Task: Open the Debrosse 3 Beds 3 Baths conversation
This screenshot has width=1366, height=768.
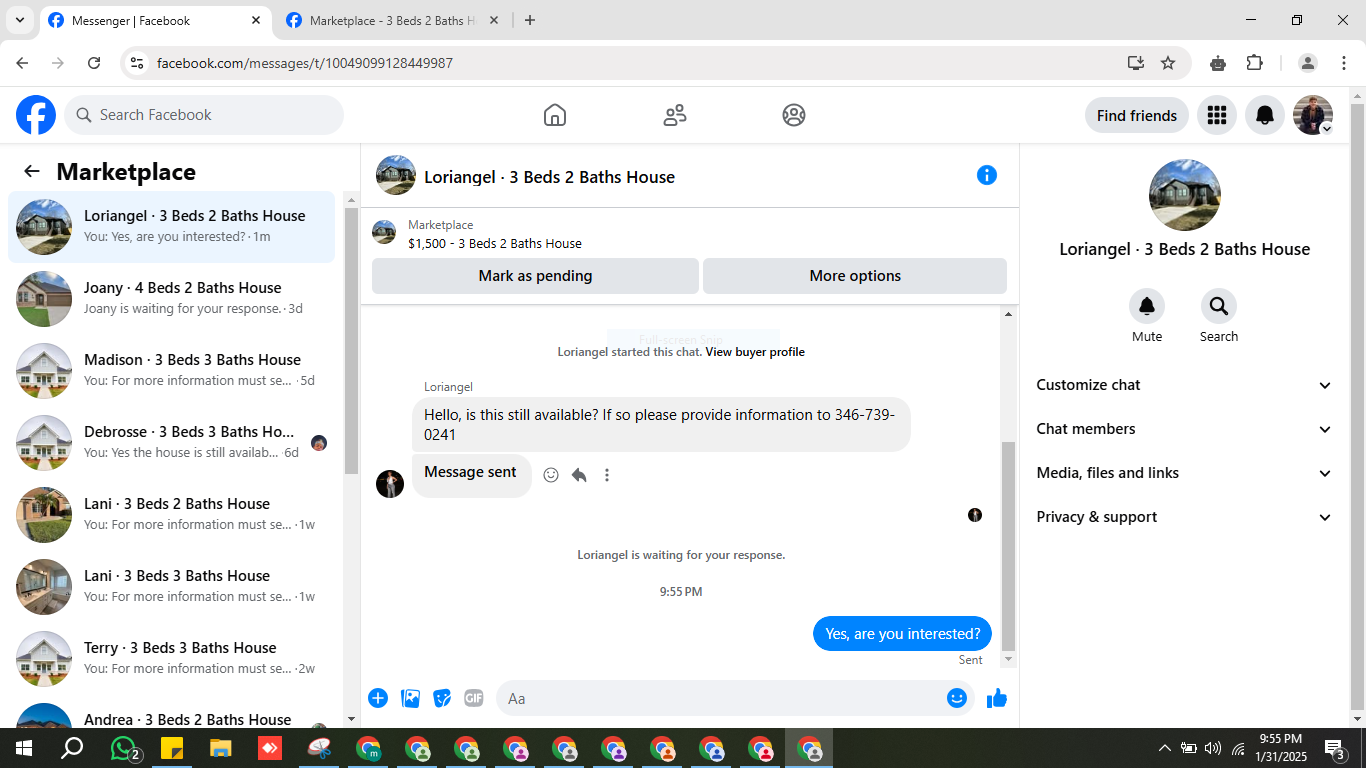Action: 171,443
